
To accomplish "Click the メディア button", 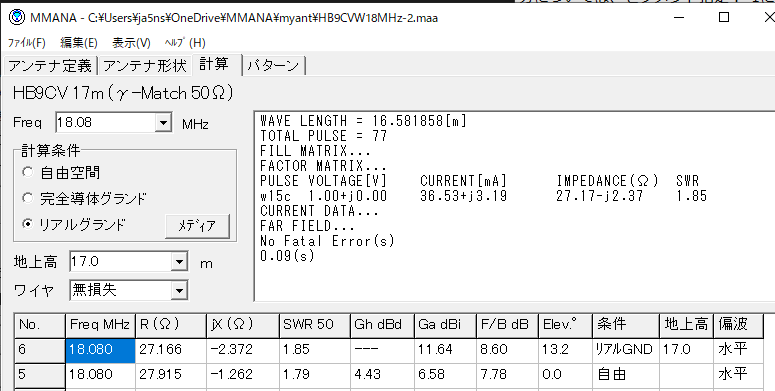I will pos(197,226).
